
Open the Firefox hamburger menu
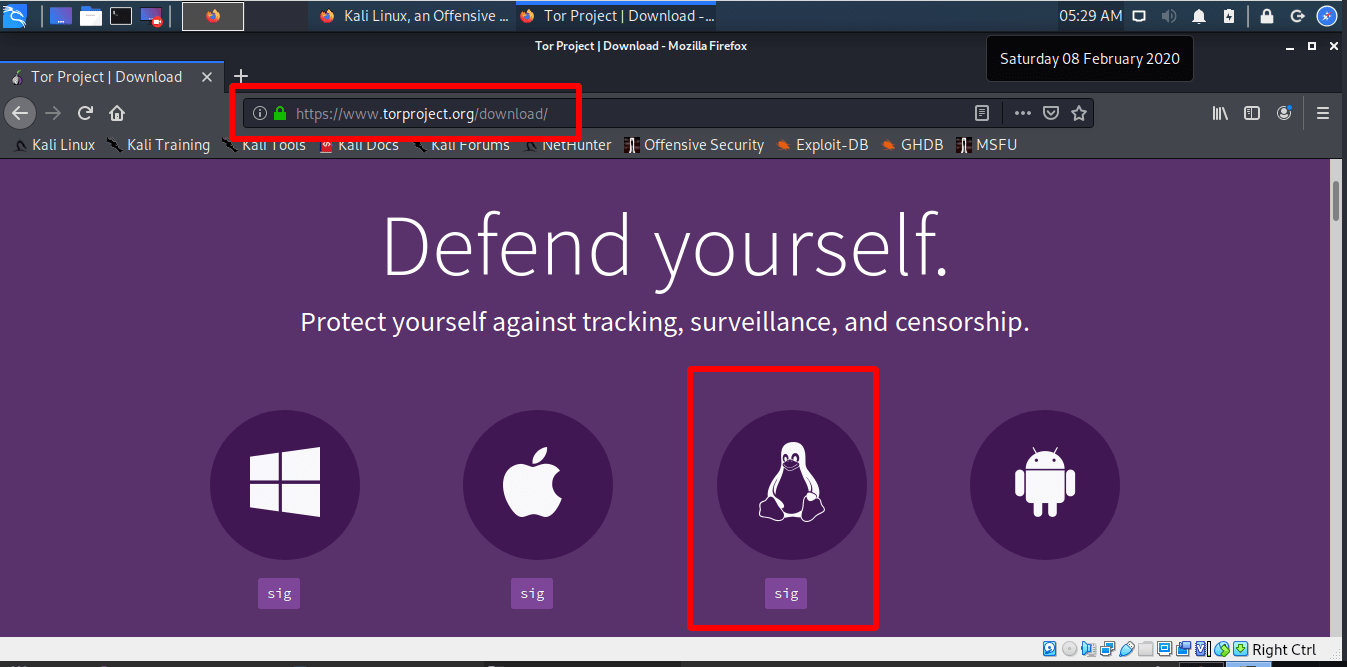[1323, 113]
